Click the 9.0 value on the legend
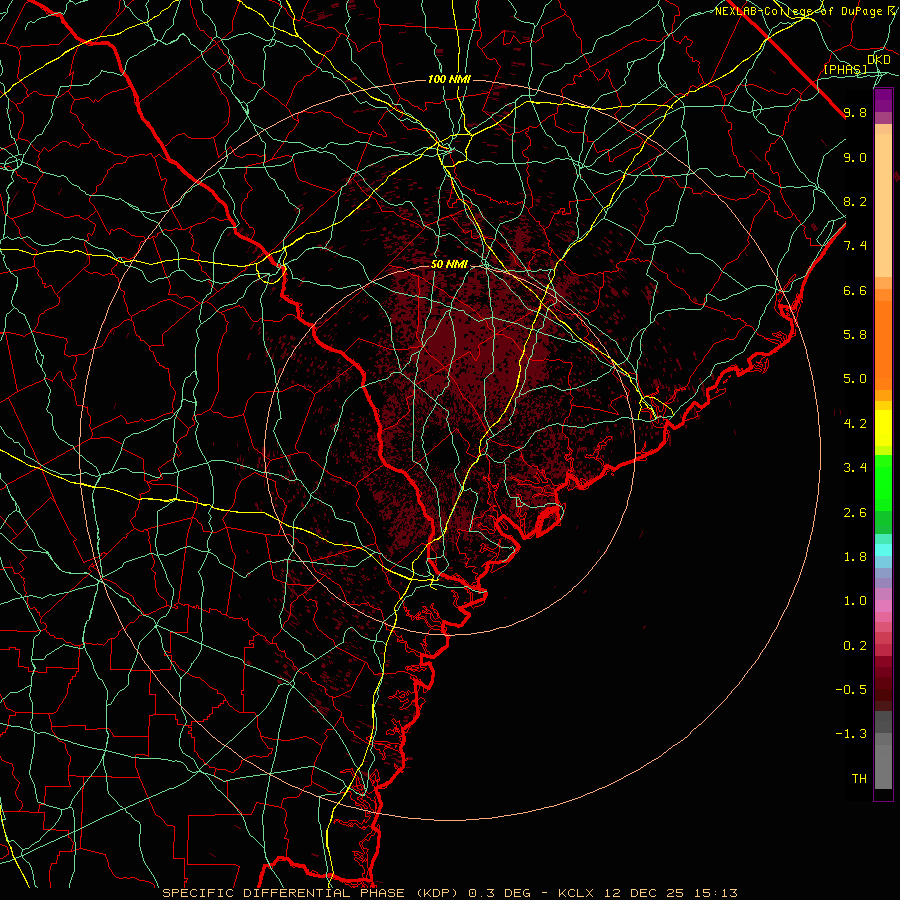This screenshot has height=900, width=900. pyautogui.click(x=855, y=157)
